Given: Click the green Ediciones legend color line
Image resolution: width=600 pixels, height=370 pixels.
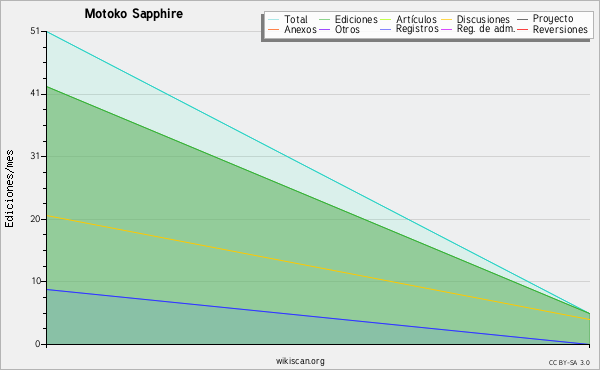Looking at the screenshot, I should click(324, 20).
